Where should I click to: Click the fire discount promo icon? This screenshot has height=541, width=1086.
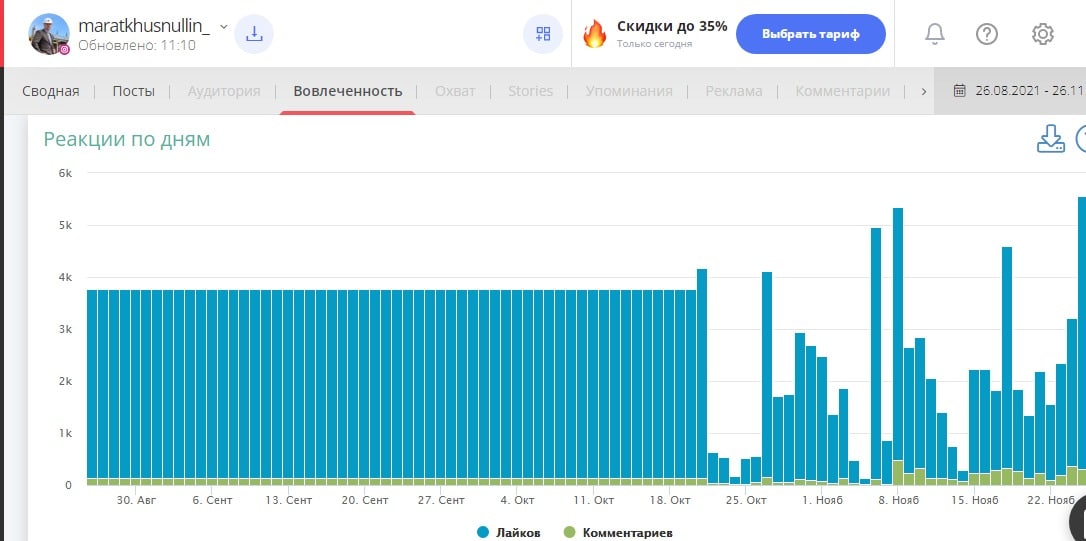pos(594,33)
